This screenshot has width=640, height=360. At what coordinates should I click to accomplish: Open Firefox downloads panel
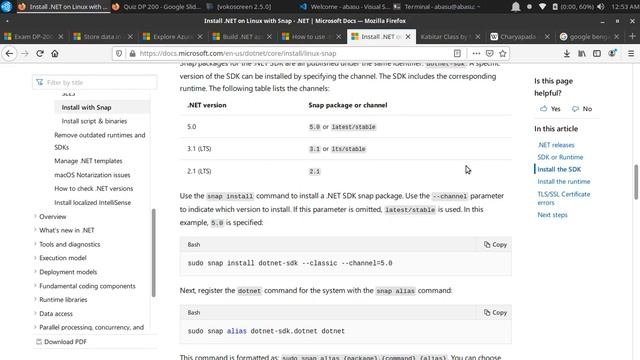click(567, 53)
